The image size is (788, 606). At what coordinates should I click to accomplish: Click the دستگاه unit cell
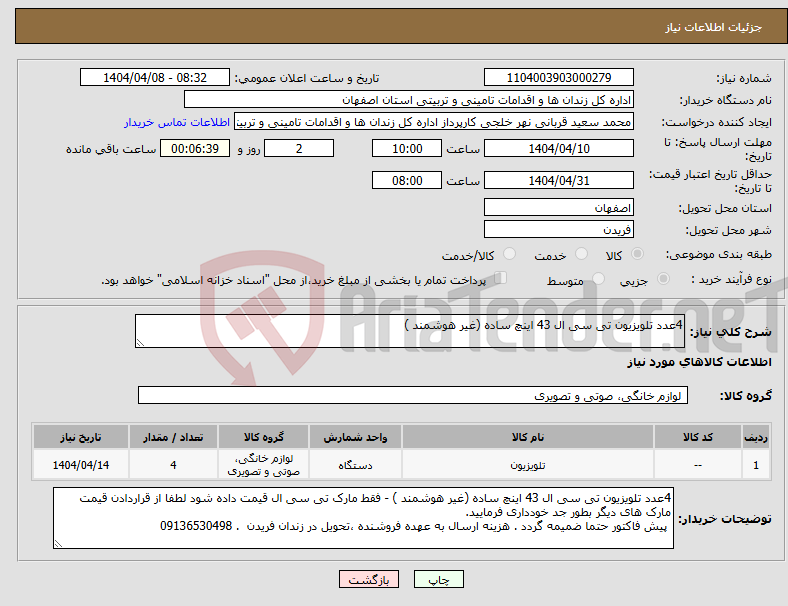tap(355, 465)
